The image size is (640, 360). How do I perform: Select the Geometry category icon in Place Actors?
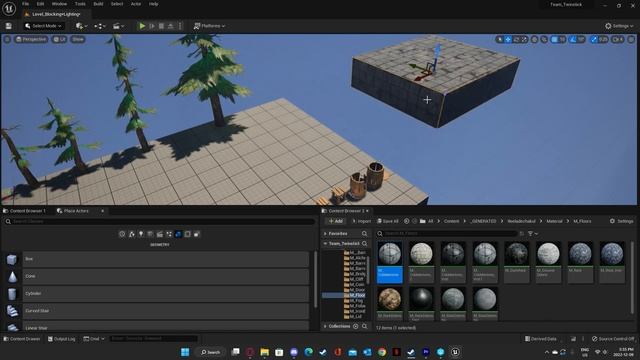[x=178, y=234]
